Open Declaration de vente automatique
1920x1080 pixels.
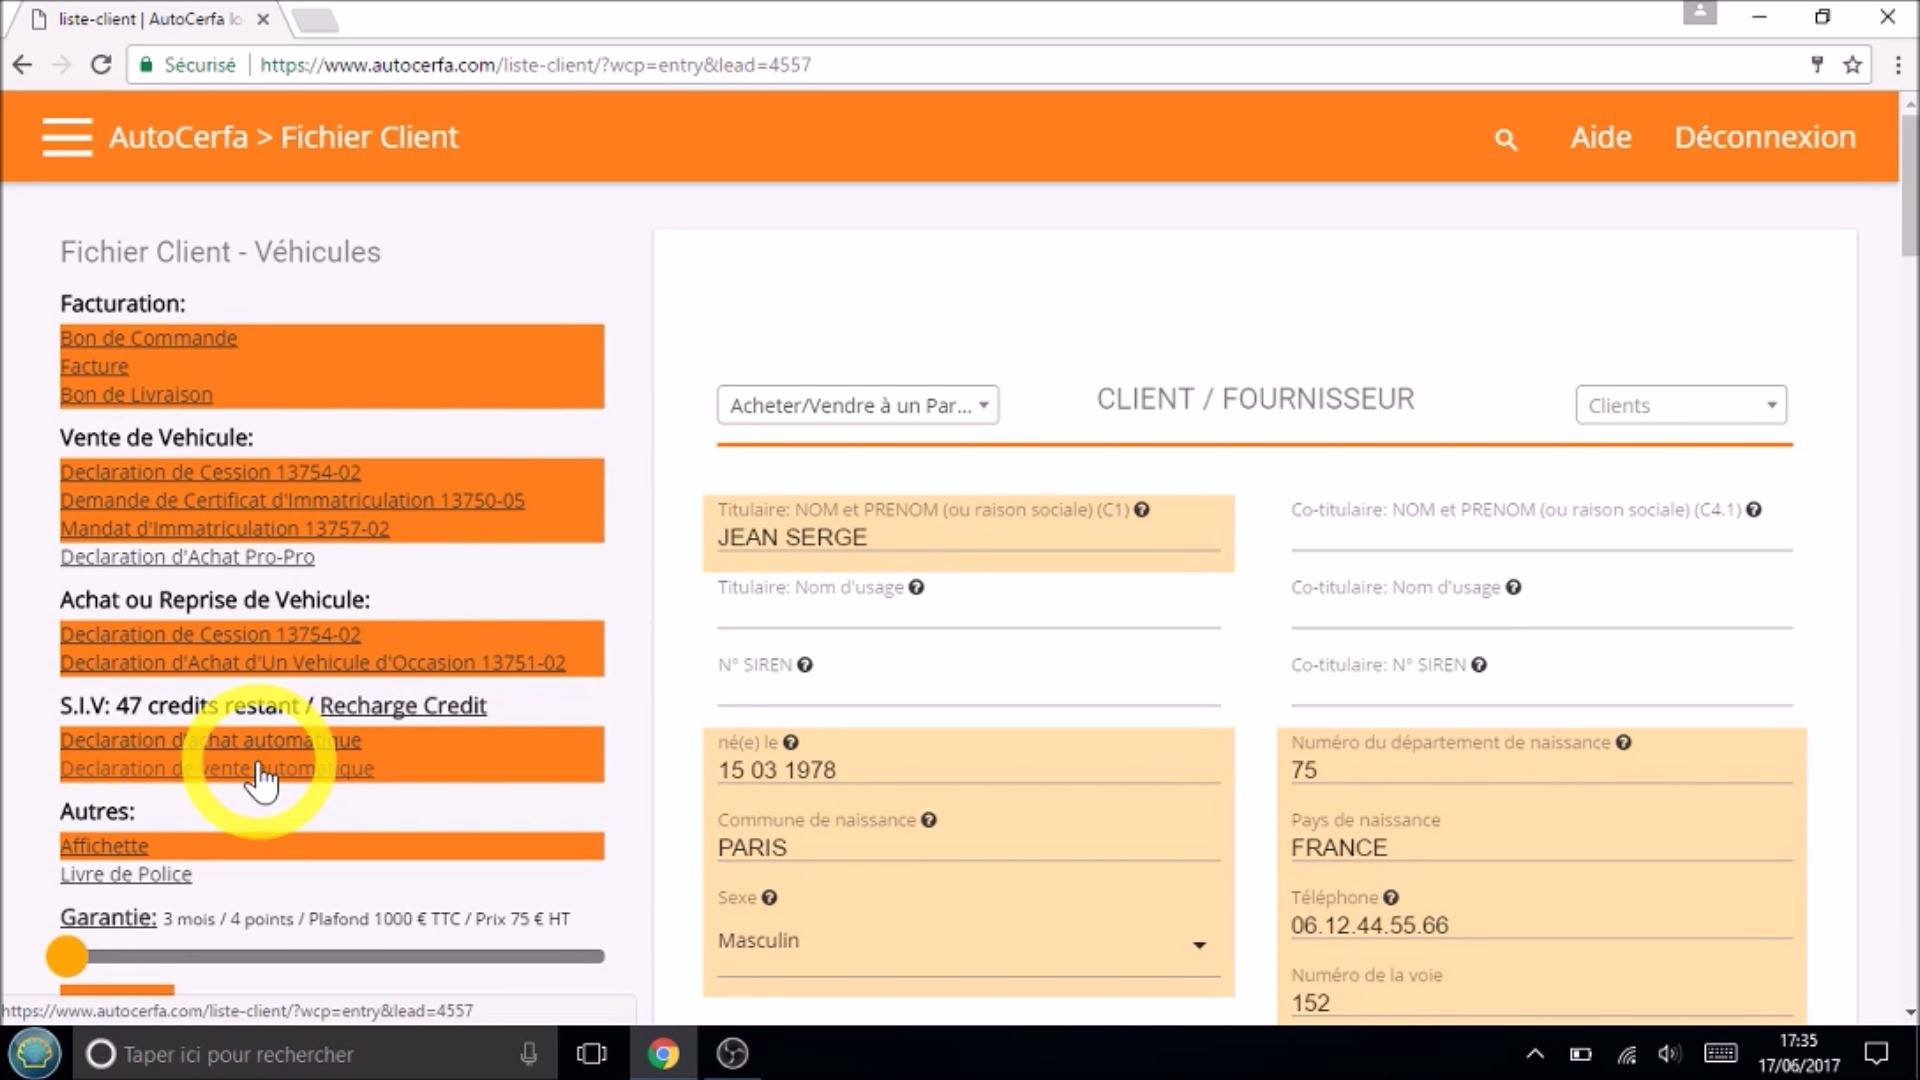[x=217, y=768]
